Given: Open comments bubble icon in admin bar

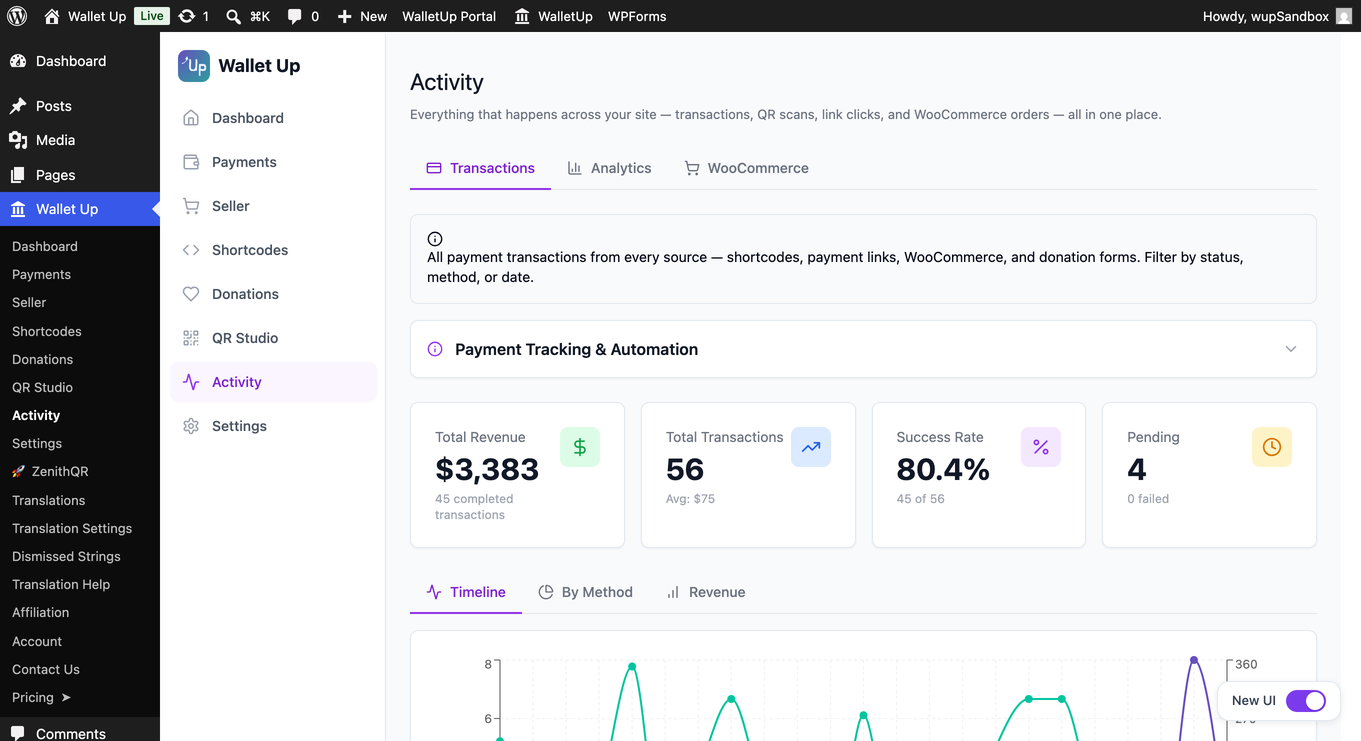Looking at the screenshot, I should 294,17.
